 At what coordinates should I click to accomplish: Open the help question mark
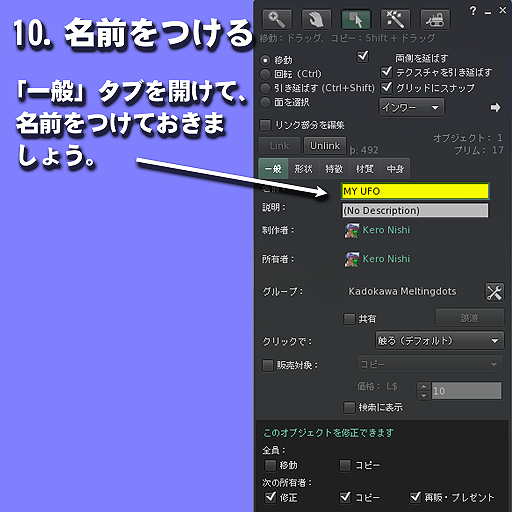pyautogui.click(x=473, y=11)
